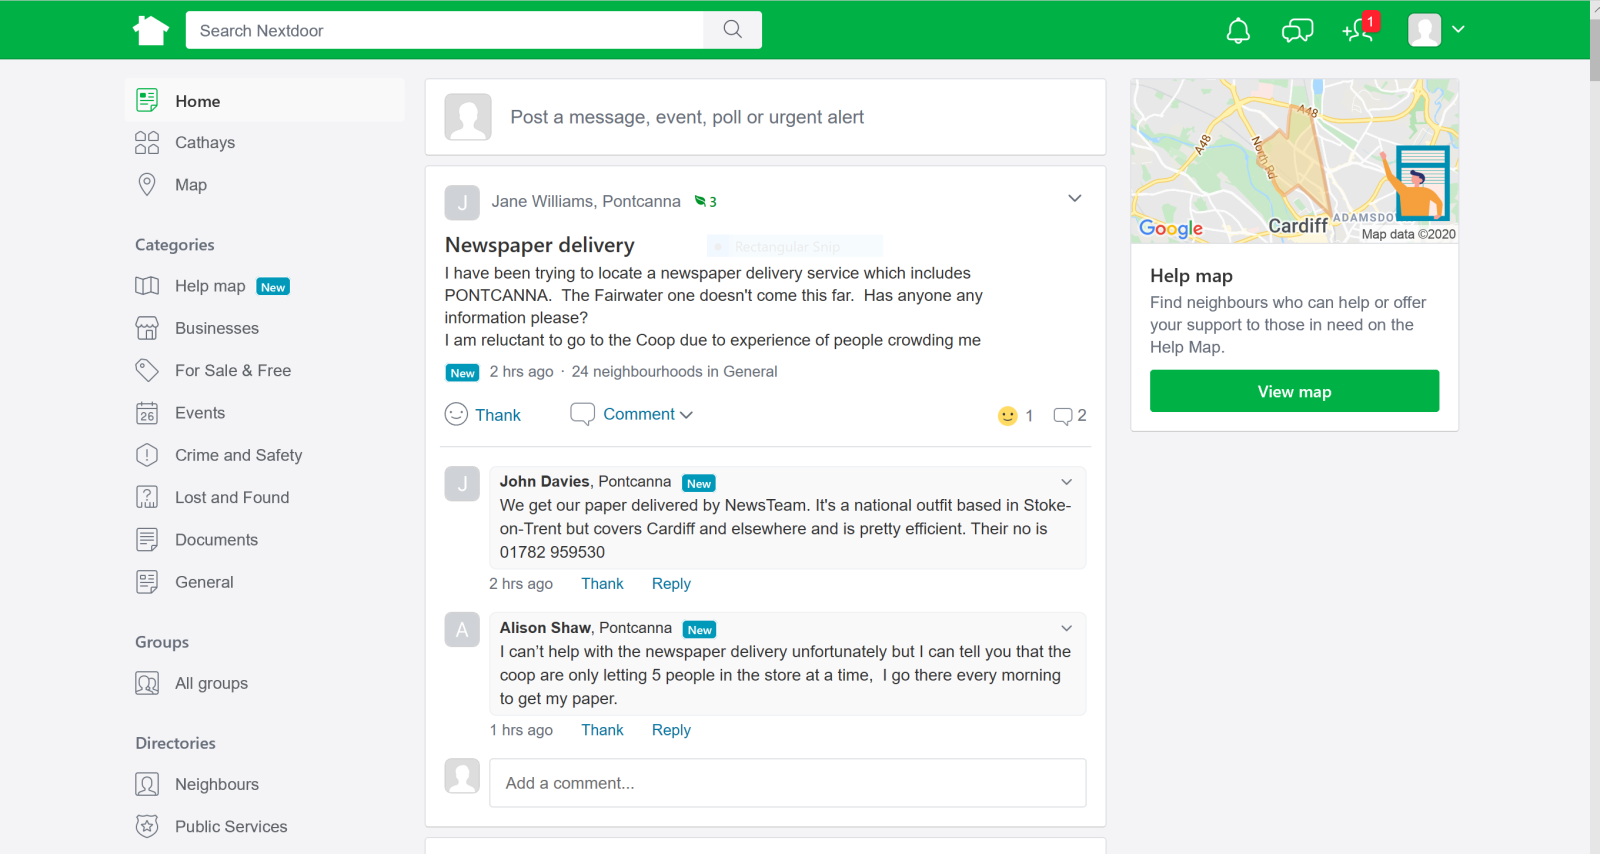This screenshot has height=854, width=1600.
Task: Click the Businesses storefront icon
Action: pos(147,328)
